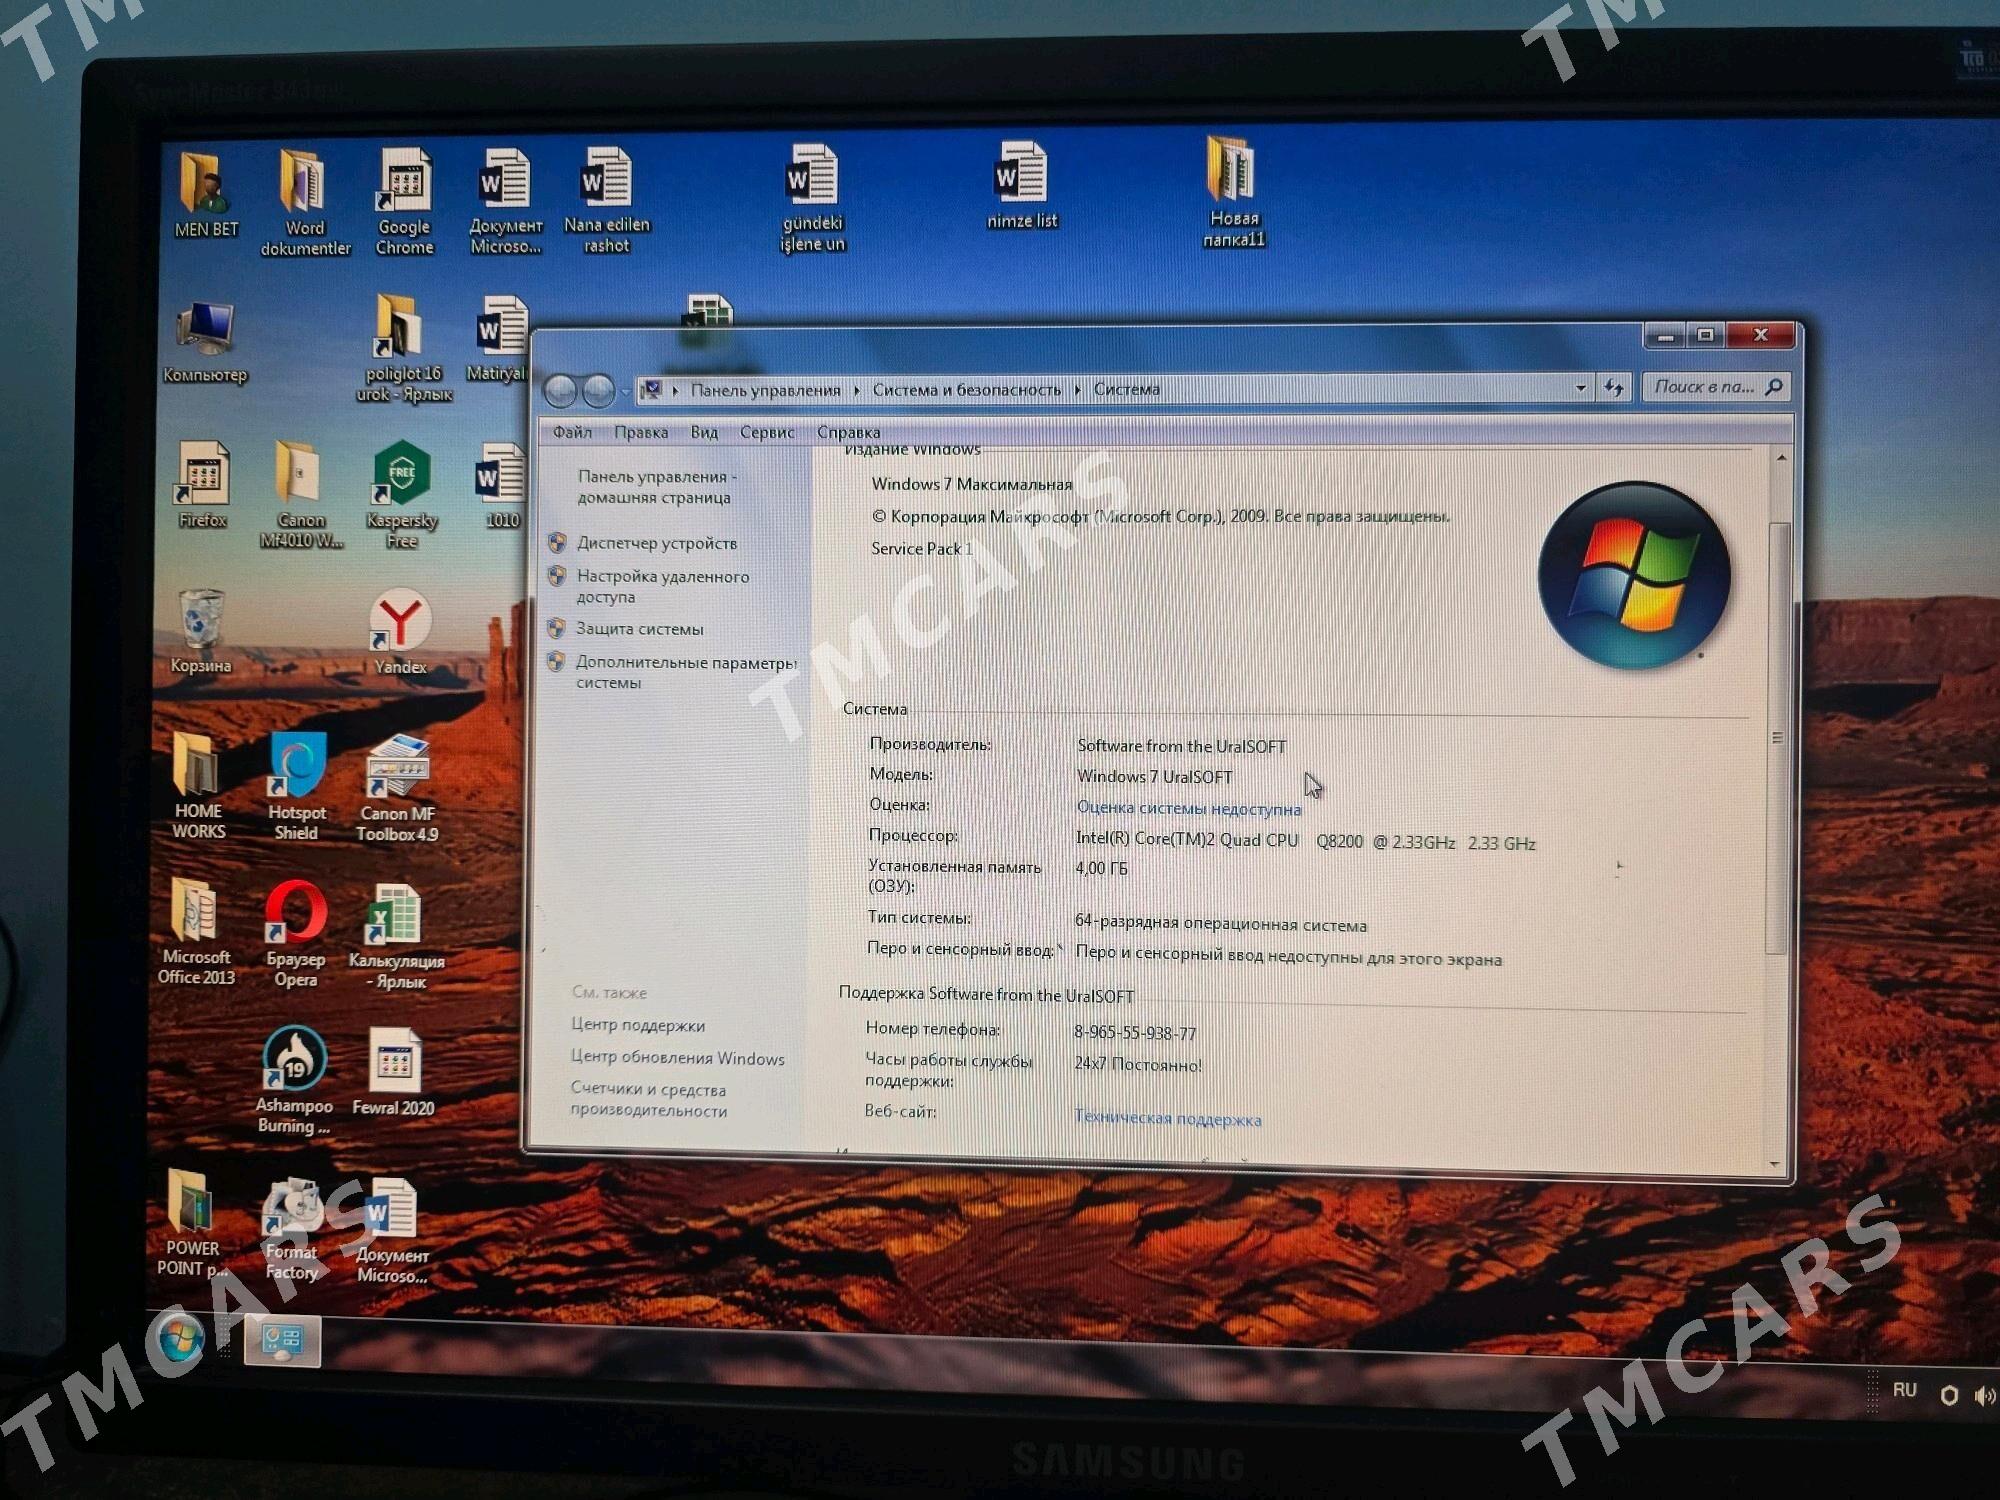2000x1500 pixels.
Task: Click Система и безопасность breadcrumb
Action: click(x=966, y=390)
